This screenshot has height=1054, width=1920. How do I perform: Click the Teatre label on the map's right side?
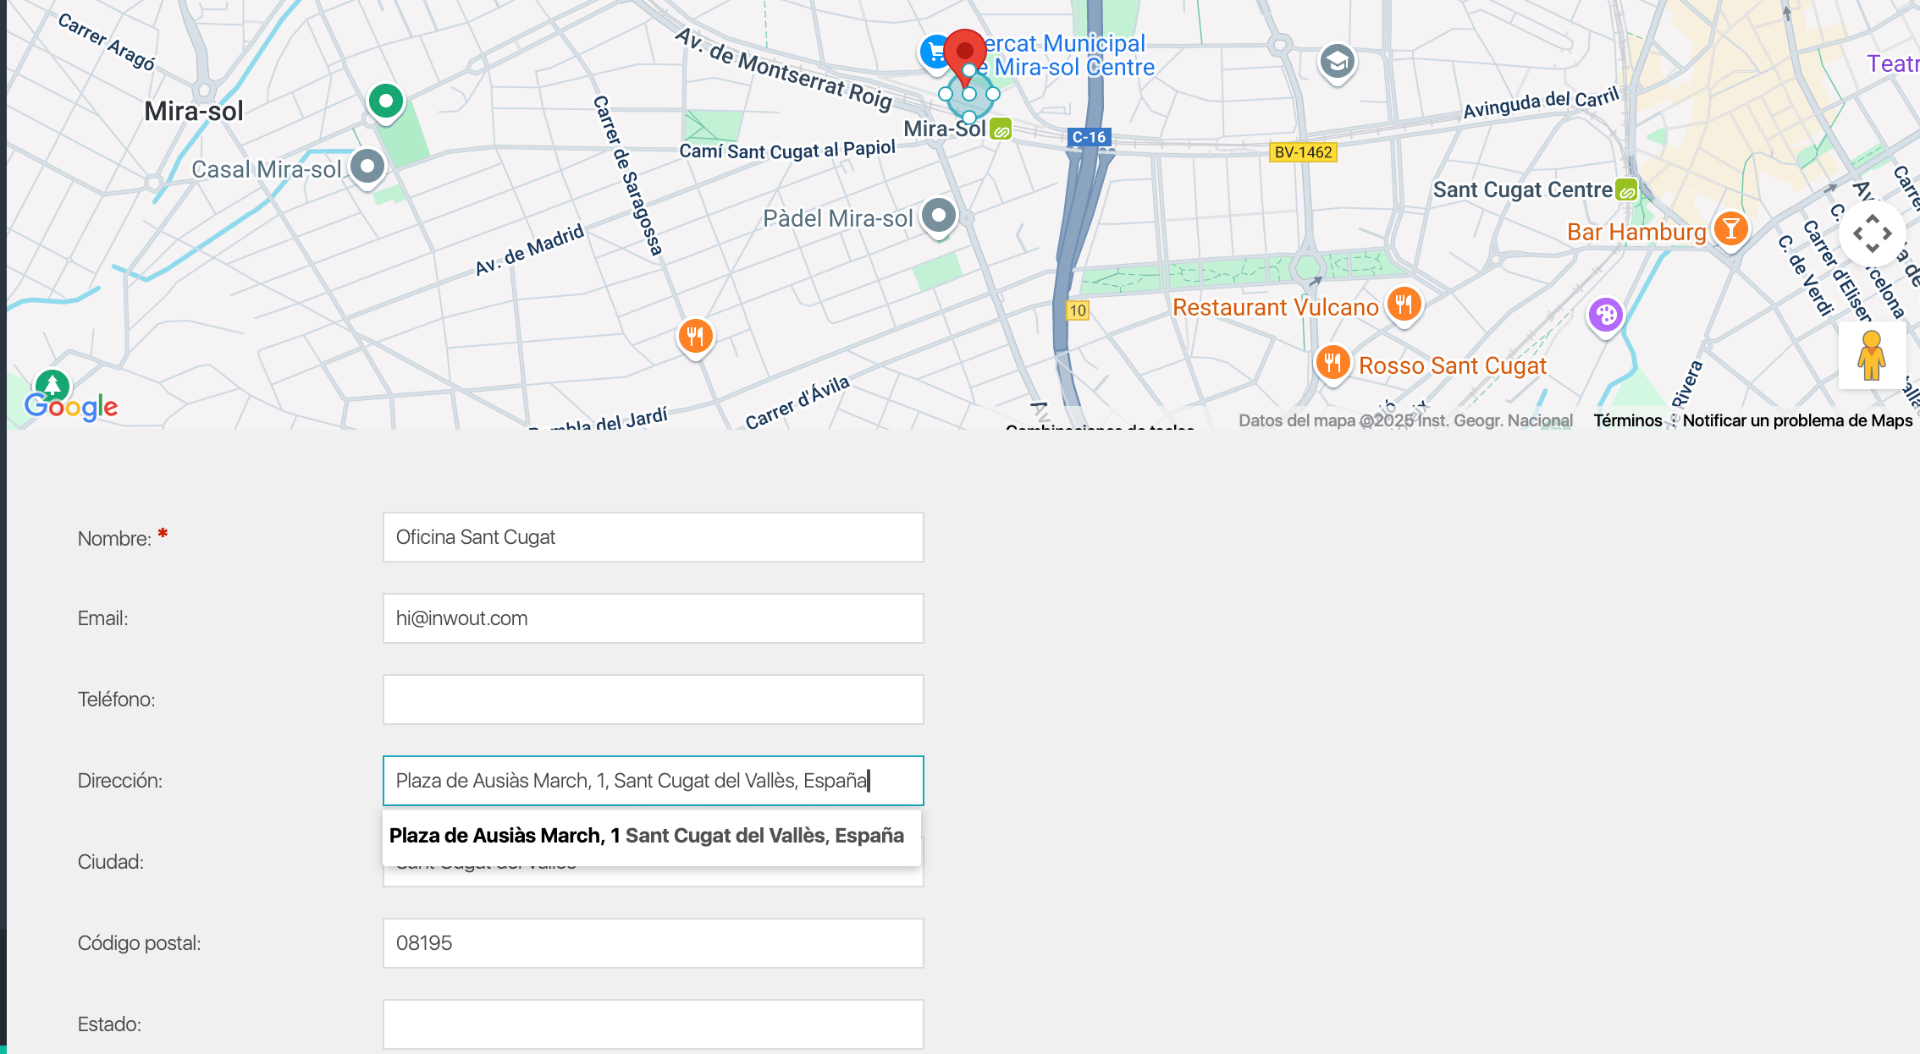[1892, 64]
